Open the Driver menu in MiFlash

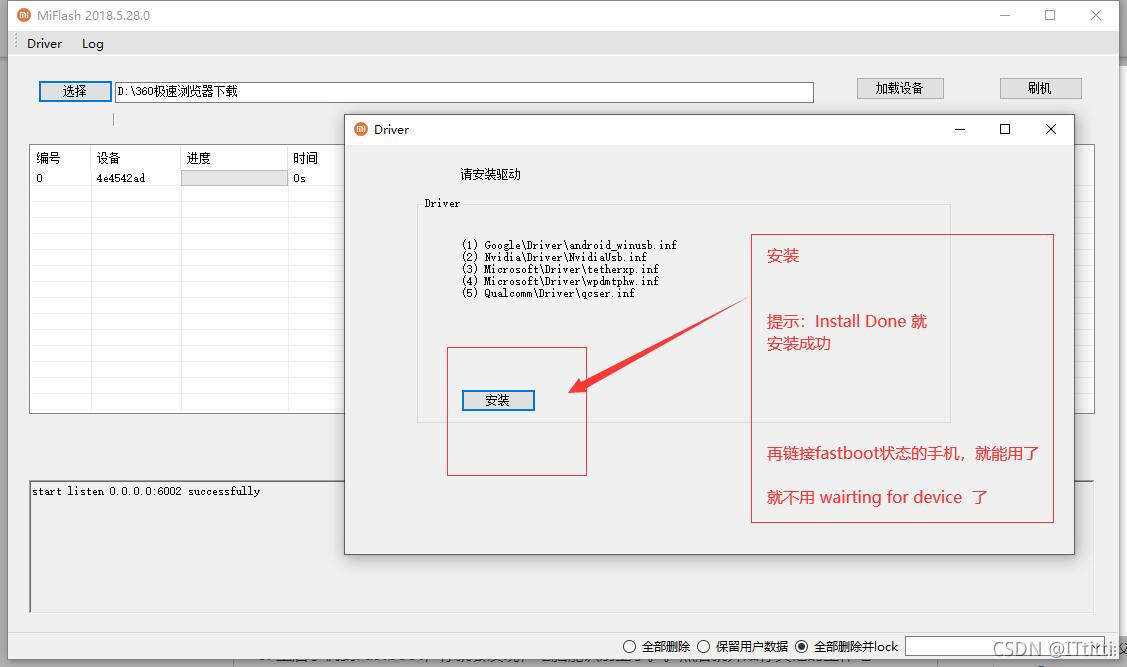pos(45,44)
